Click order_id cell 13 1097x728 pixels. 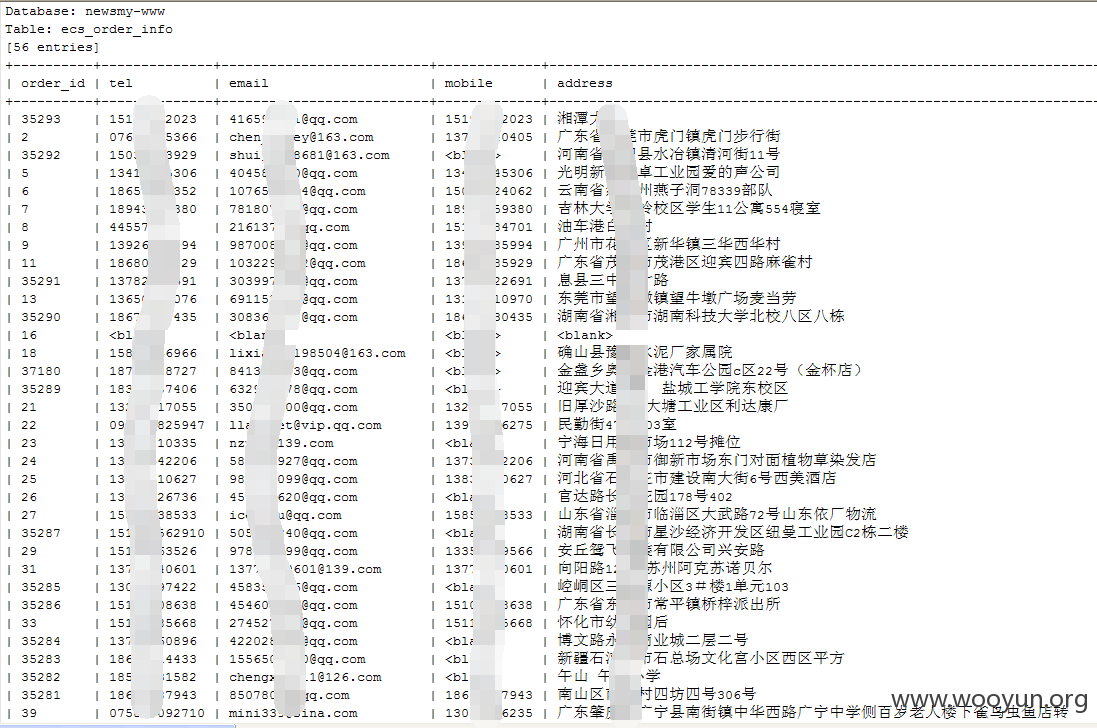click(29, 299)
